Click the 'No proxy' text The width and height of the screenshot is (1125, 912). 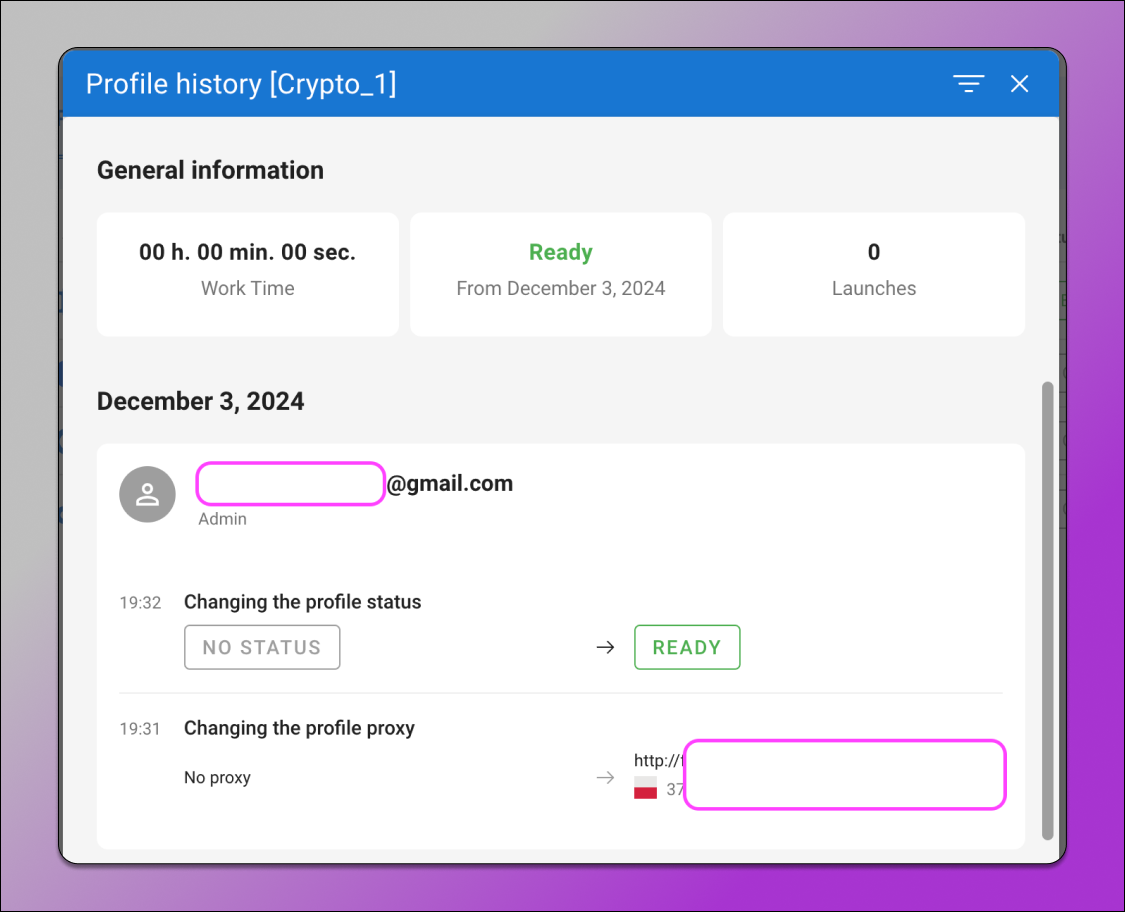[217, 778]
